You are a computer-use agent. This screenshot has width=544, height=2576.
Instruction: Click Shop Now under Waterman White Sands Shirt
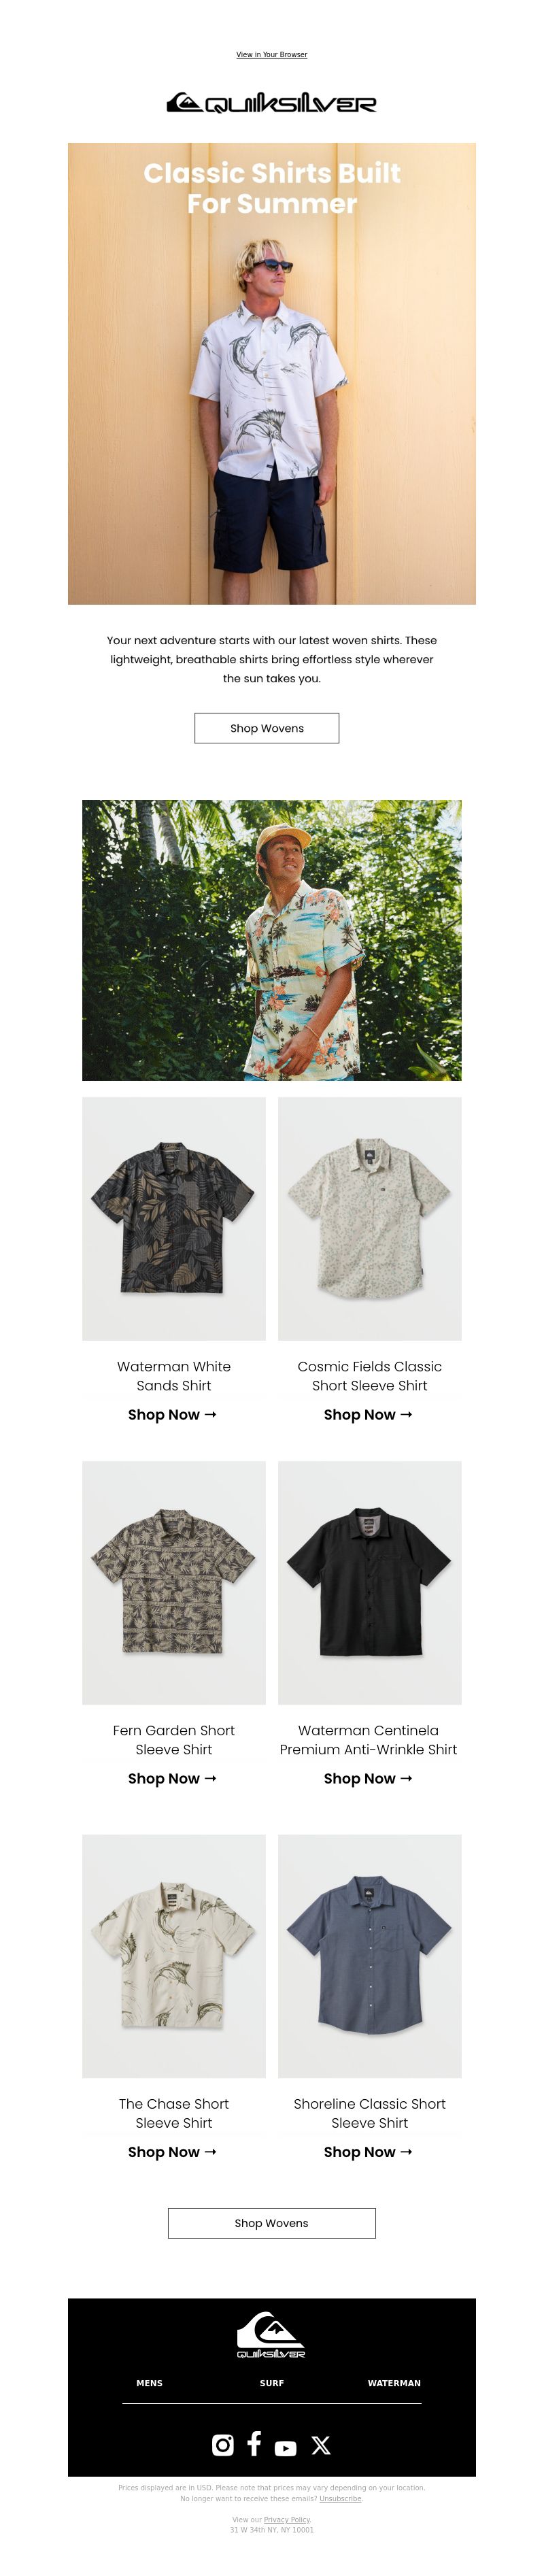[172, 1414]
